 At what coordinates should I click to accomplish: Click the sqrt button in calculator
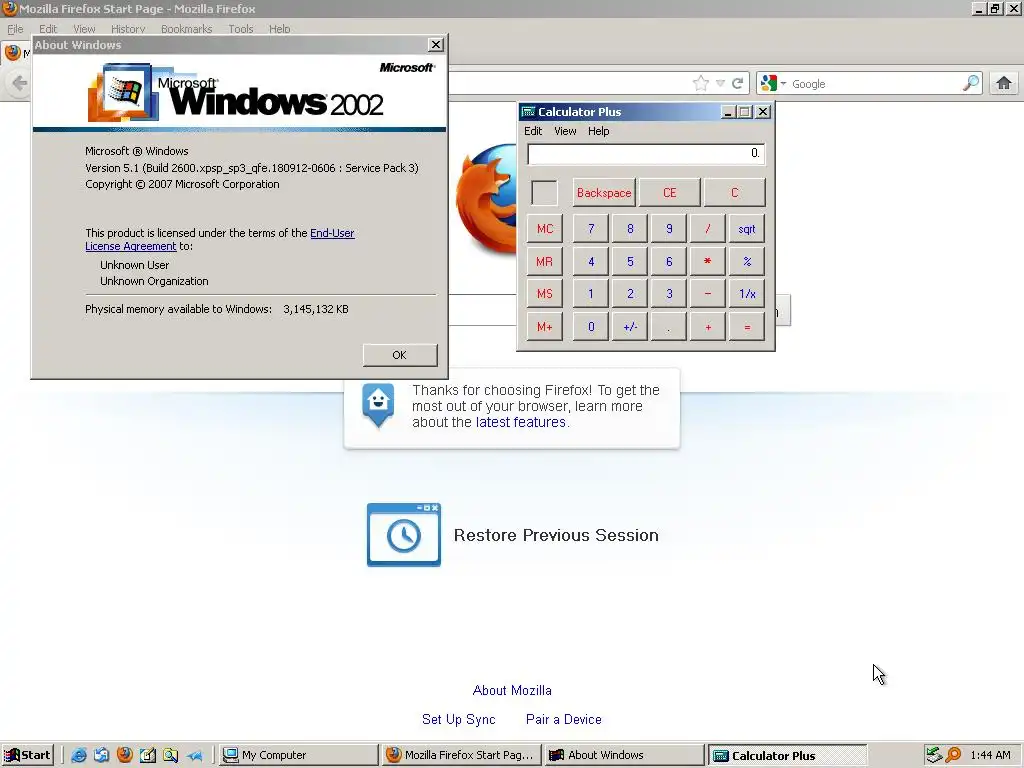tap(747, 229)
